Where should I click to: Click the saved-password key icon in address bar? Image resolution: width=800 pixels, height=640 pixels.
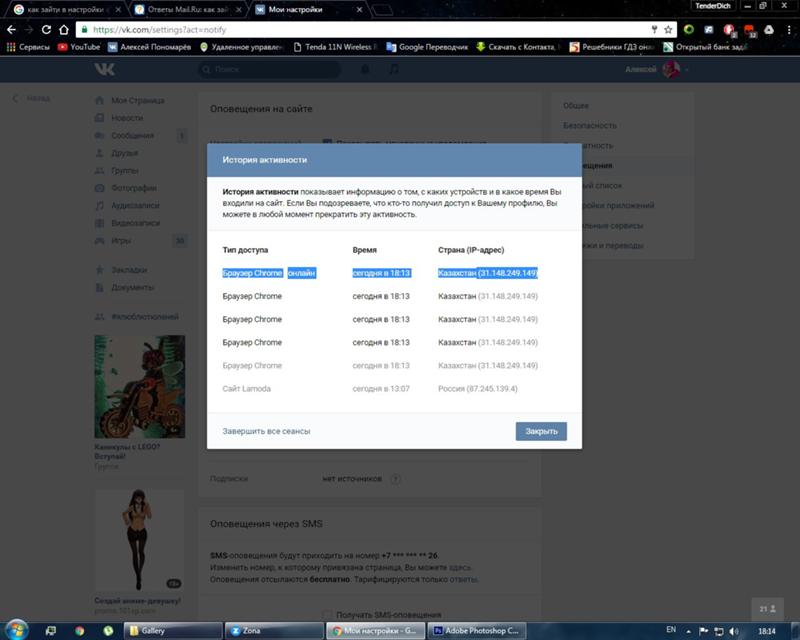coord(654,30)
